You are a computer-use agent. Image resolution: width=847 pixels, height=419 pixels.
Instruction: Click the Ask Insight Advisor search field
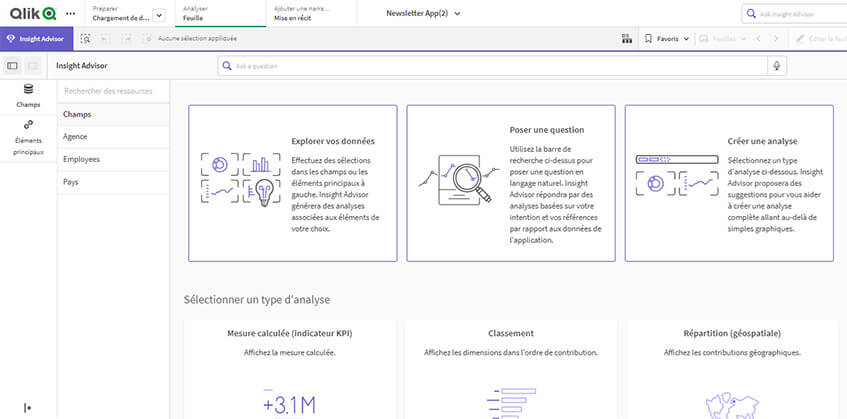coord(794,14)
